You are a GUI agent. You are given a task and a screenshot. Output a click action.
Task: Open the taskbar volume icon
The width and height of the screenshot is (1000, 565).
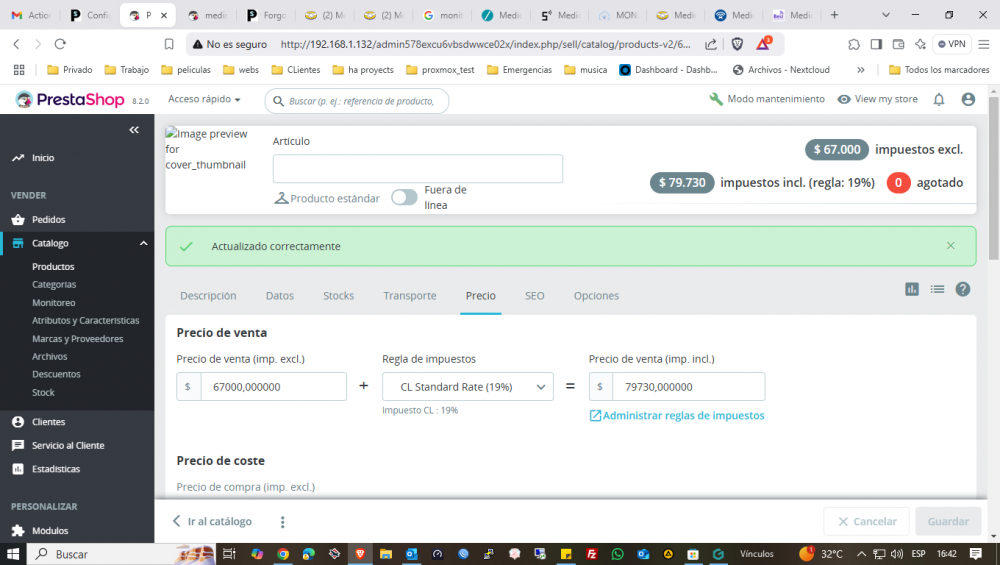tap(897, 554)
